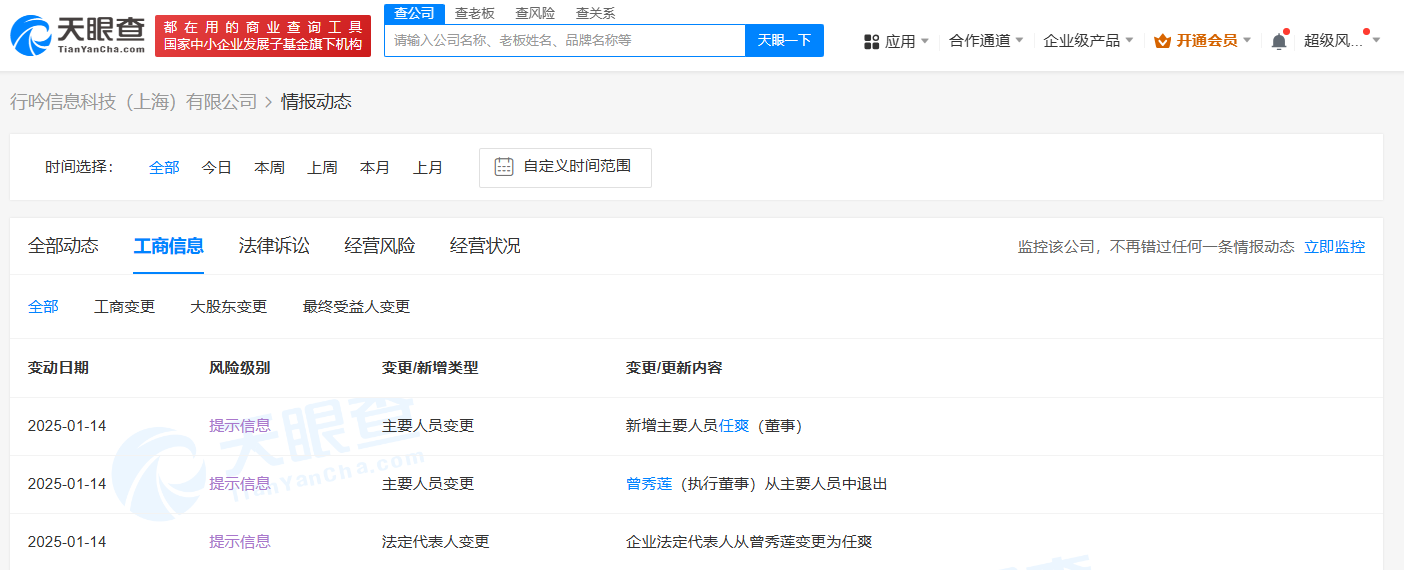Select time filter 全部
The height and width of the screenshot is (570, 1404).
click(x=164, y=168)
